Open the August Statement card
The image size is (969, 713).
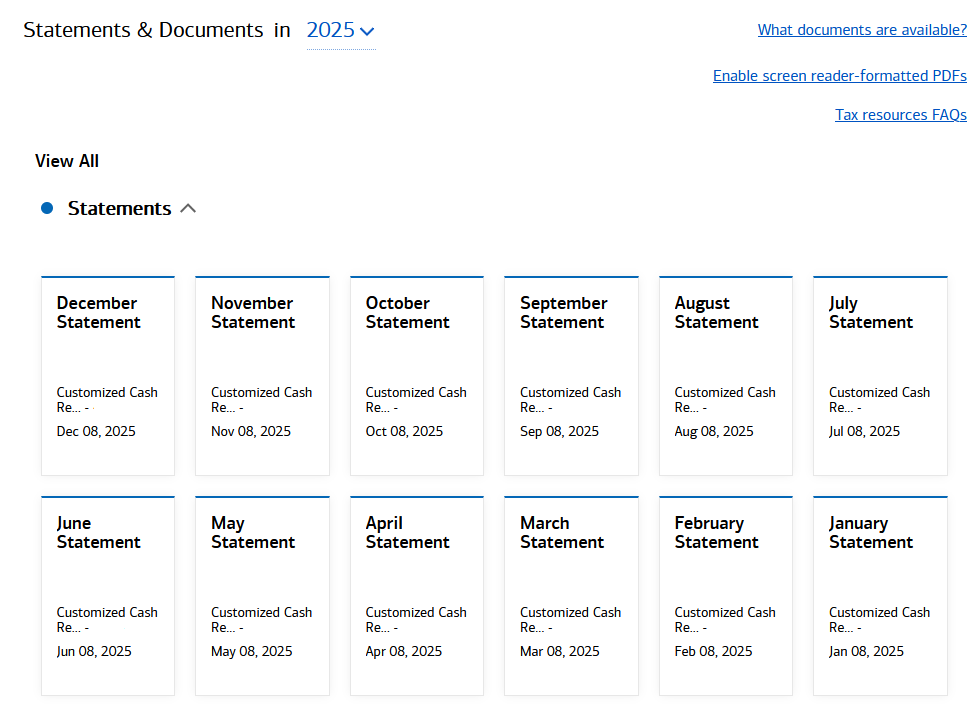tap(726, 375)
